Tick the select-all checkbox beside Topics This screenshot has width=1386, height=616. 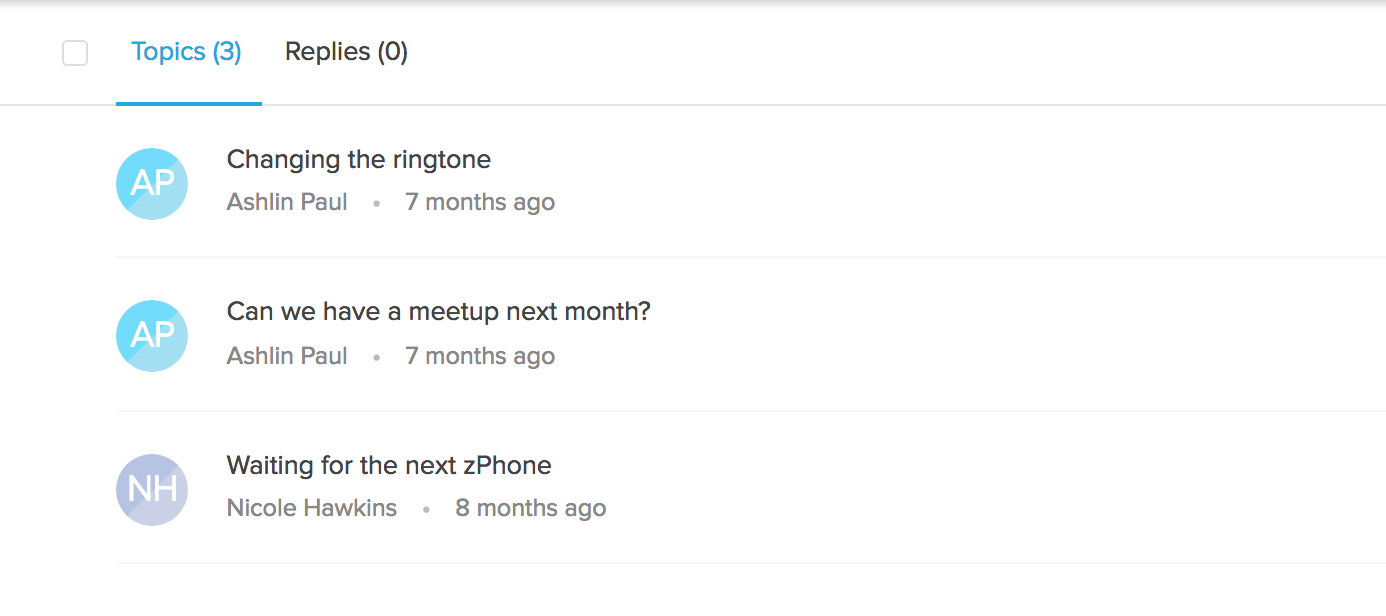tap(75, 53)
